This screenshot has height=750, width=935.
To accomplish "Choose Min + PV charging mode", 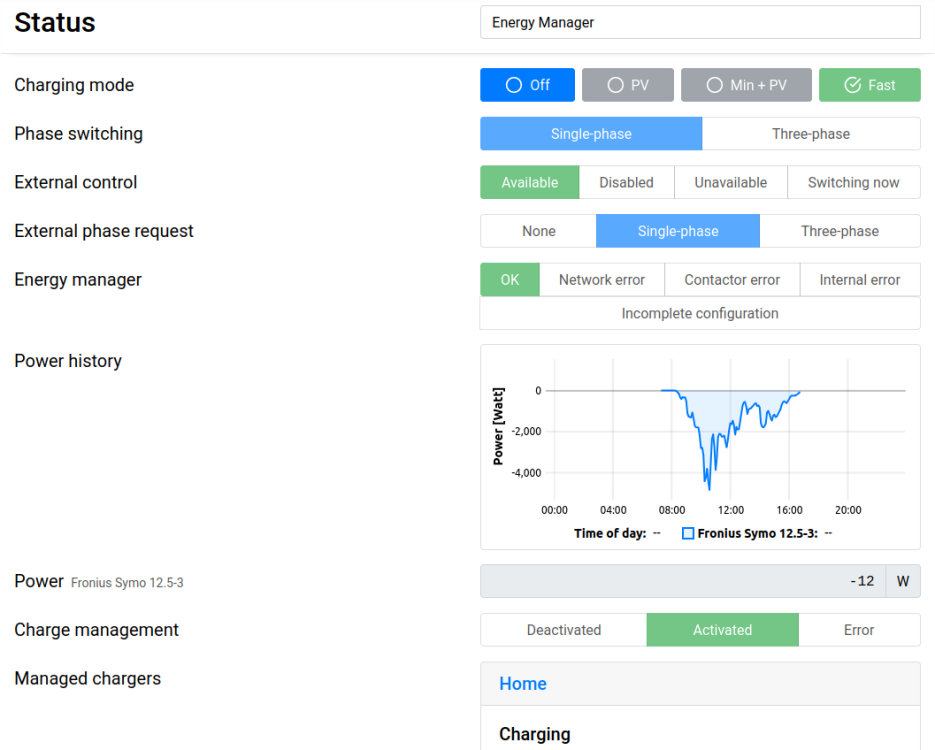I will click(x=746, y=85).
